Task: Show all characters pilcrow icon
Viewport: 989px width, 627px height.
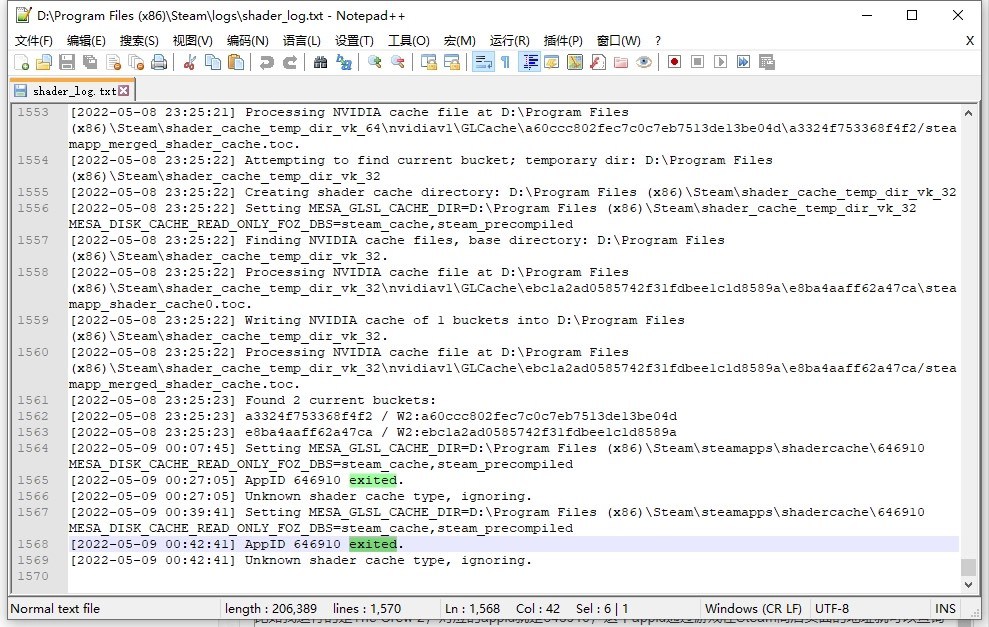Action: point(506,62)
